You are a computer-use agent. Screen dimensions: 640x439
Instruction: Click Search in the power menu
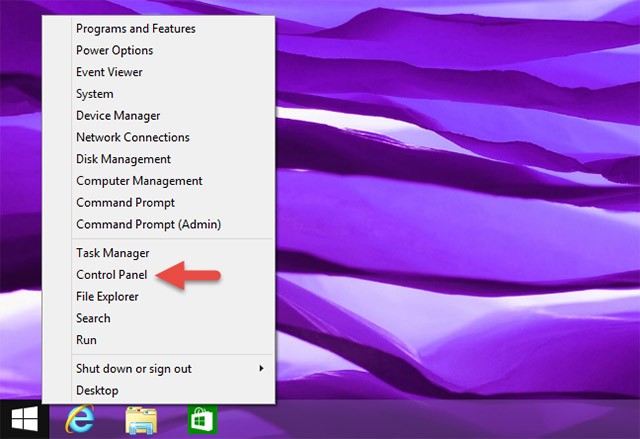[93, 318]
